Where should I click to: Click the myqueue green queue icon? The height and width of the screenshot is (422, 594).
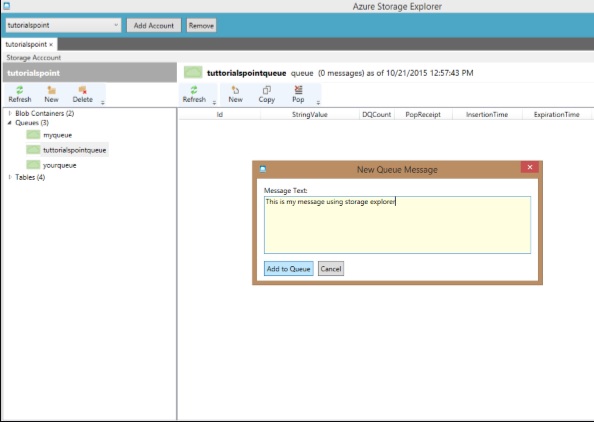[33, 134]
